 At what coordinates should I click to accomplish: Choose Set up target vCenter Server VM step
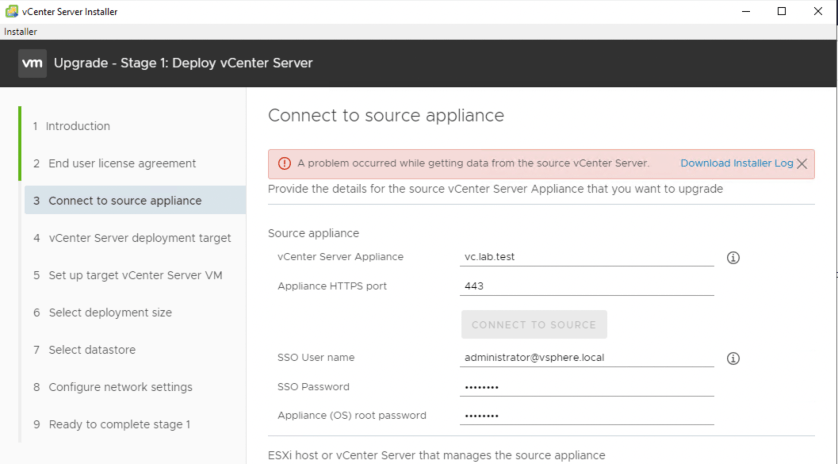[135, 275]
